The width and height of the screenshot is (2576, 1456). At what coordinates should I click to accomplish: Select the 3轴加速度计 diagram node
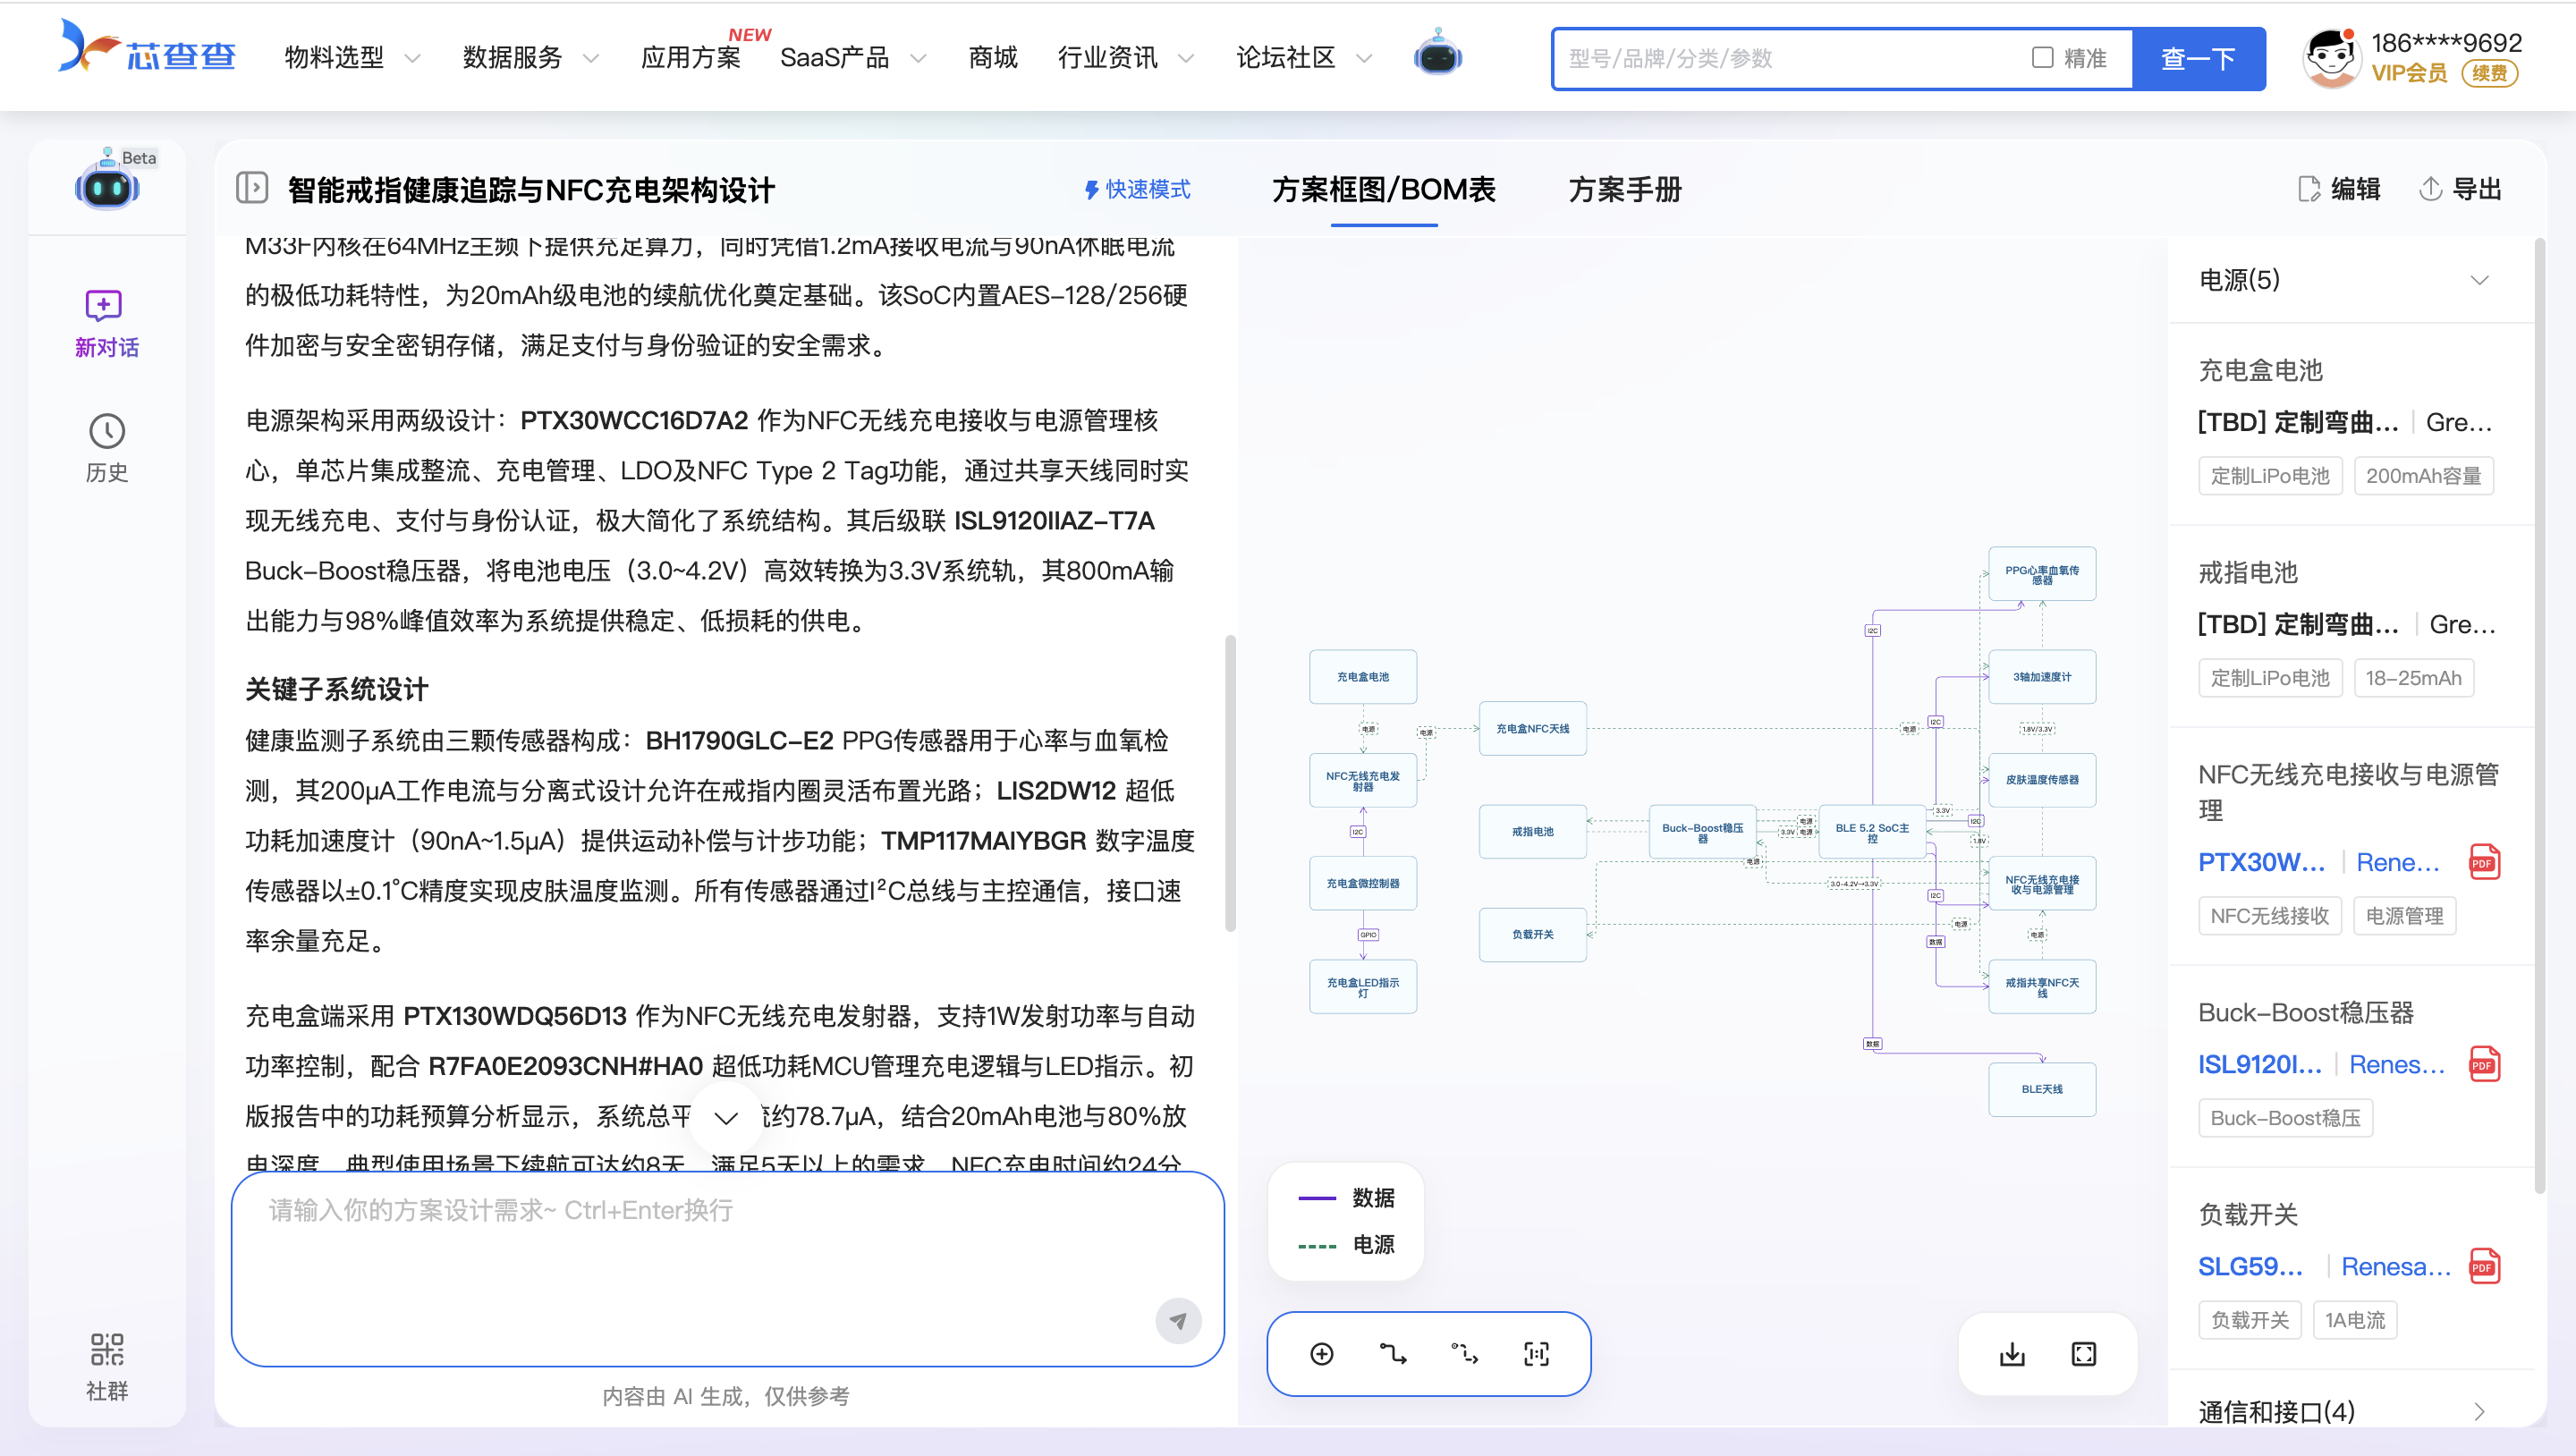(2042, 677)
